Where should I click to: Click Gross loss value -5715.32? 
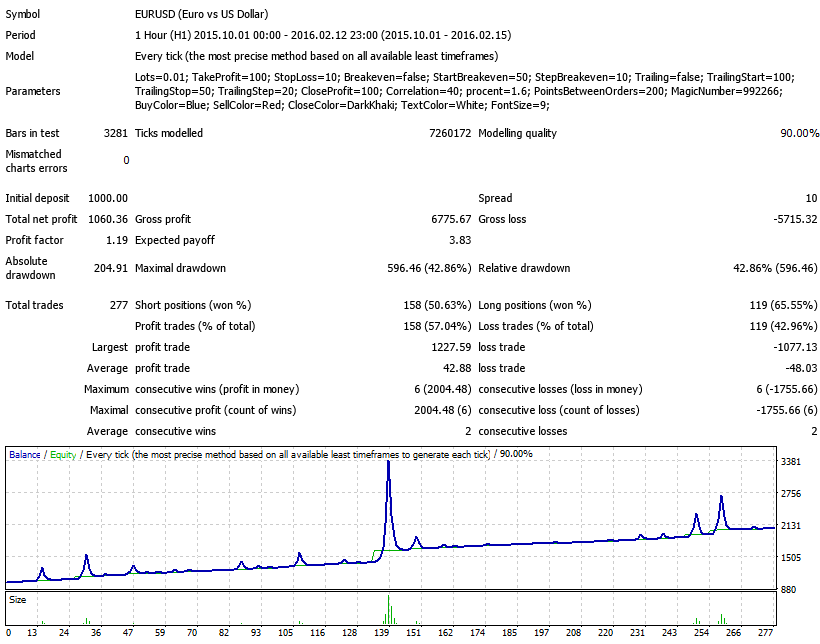[x=795, y=219]
